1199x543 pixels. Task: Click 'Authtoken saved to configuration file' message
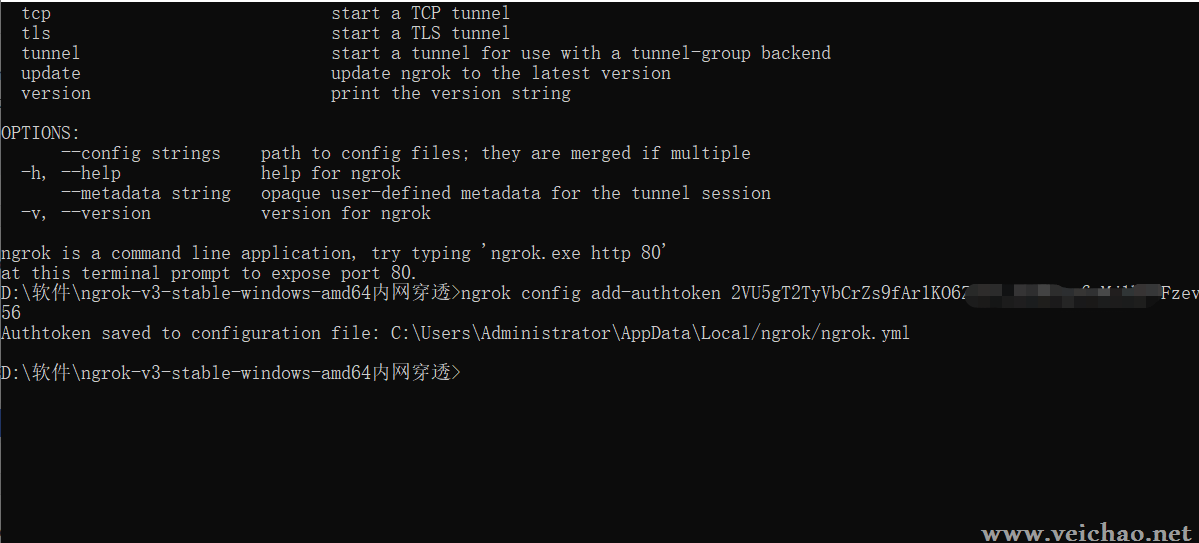pyautogui.click(x=192, y=333)
